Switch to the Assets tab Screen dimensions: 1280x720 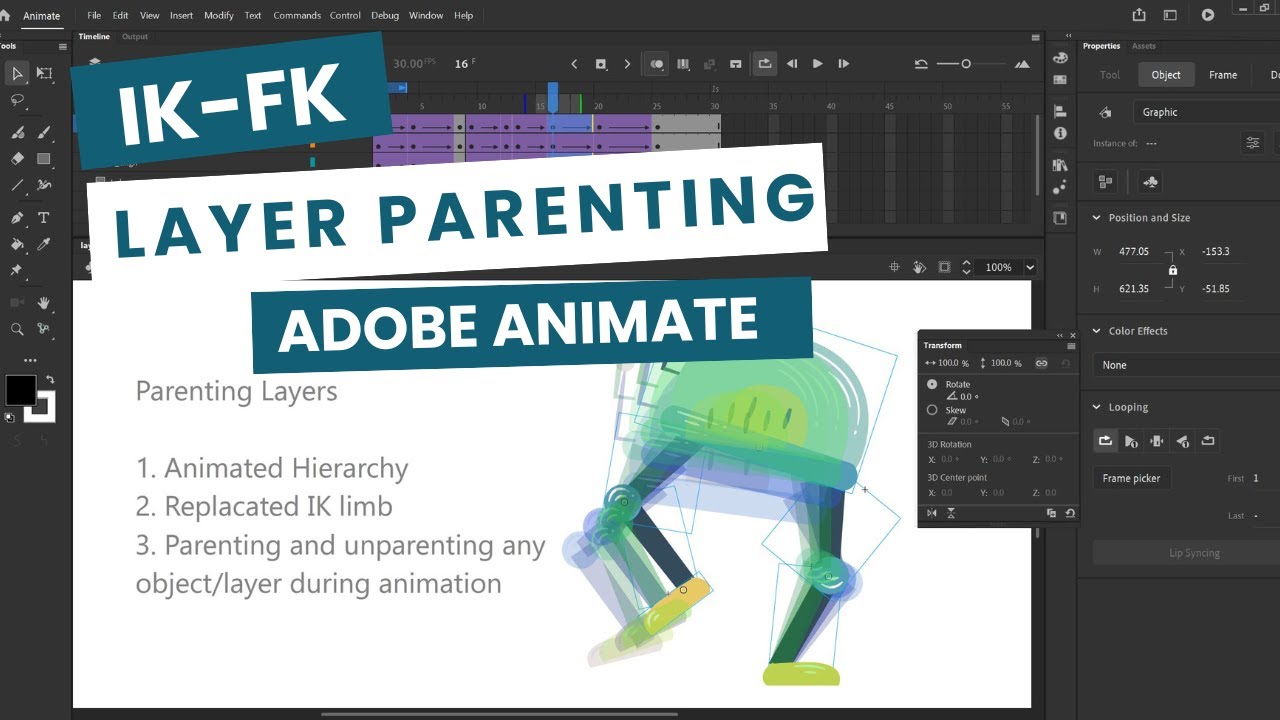click(x=1144, y=46)
